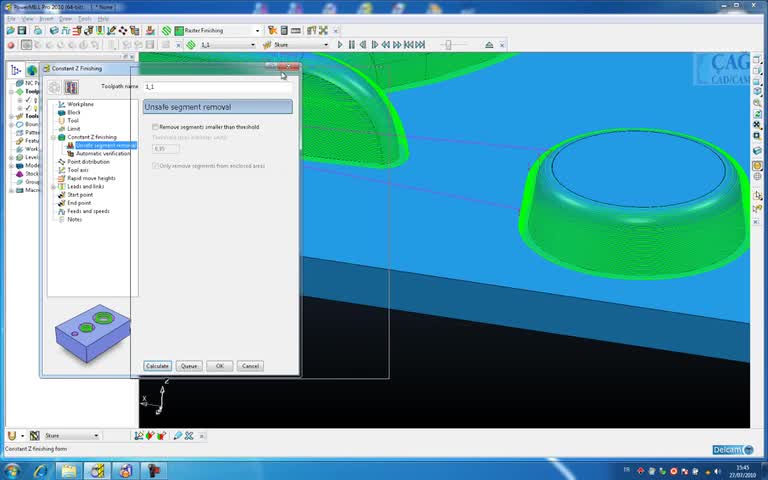Open Internet Explorer from taskbar
Image resolution: width=768 pixels, height=480 pixels.
coord(40,471)
